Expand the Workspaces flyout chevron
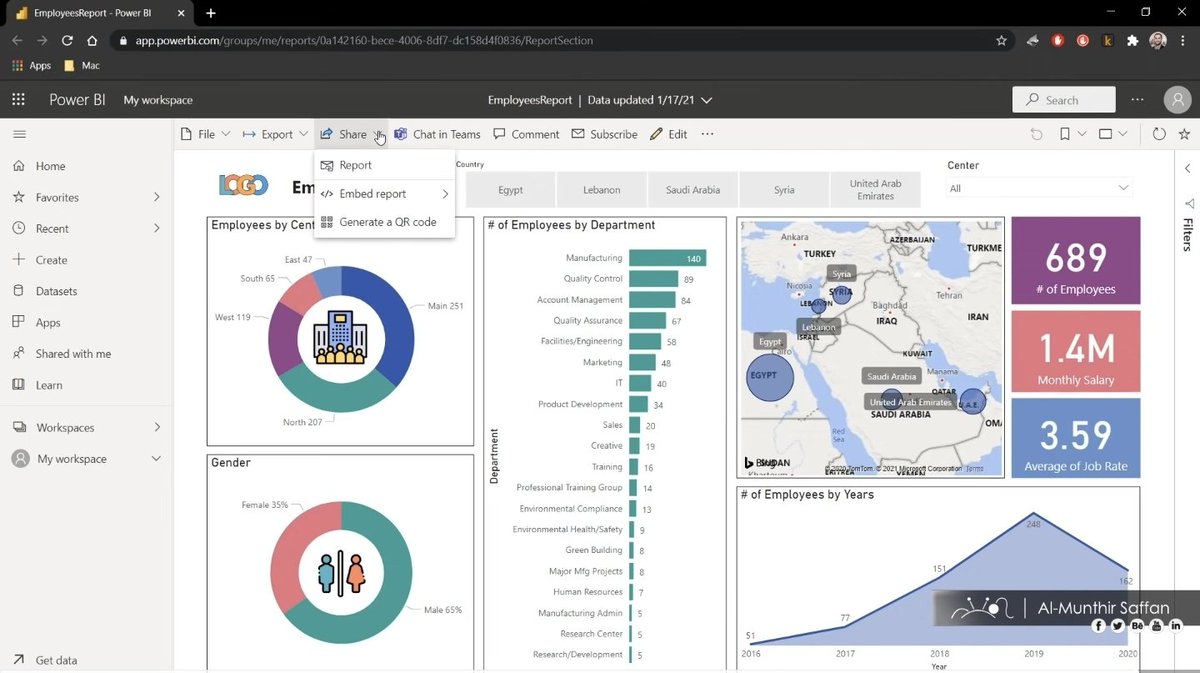Image resolution: width=1200 pixels, height=673 pixels. (156, 428)
